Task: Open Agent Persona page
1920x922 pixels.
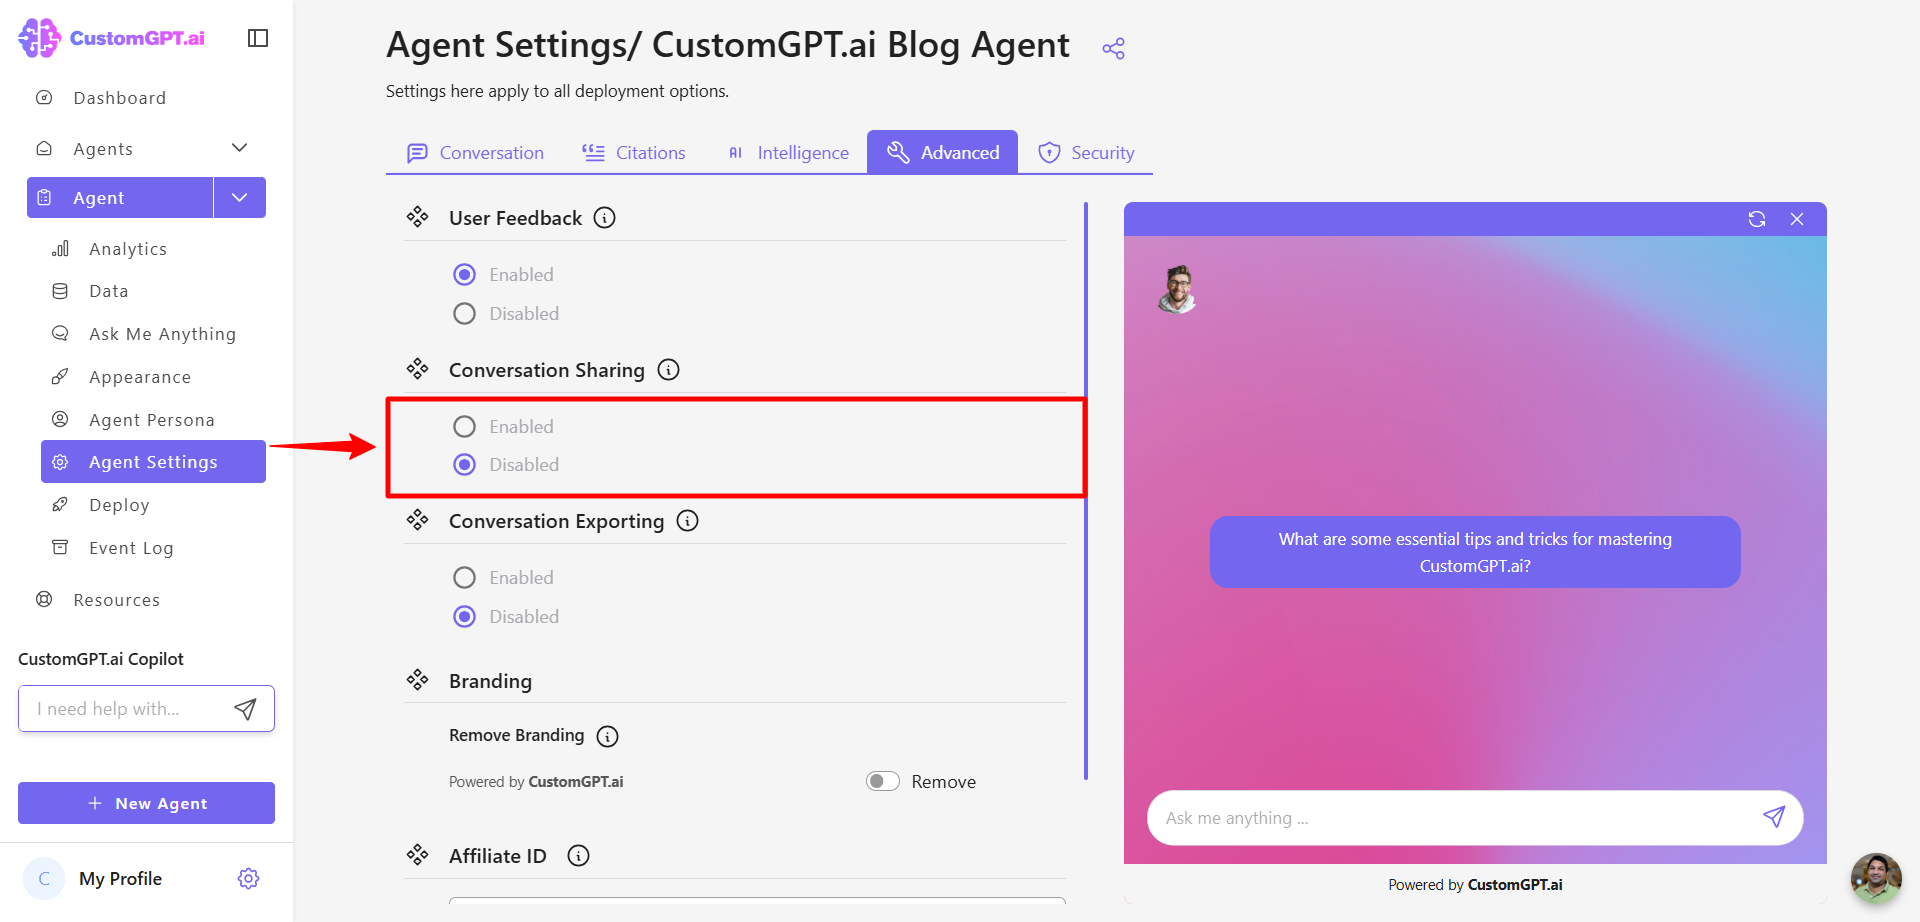Action: click(151, 420)
